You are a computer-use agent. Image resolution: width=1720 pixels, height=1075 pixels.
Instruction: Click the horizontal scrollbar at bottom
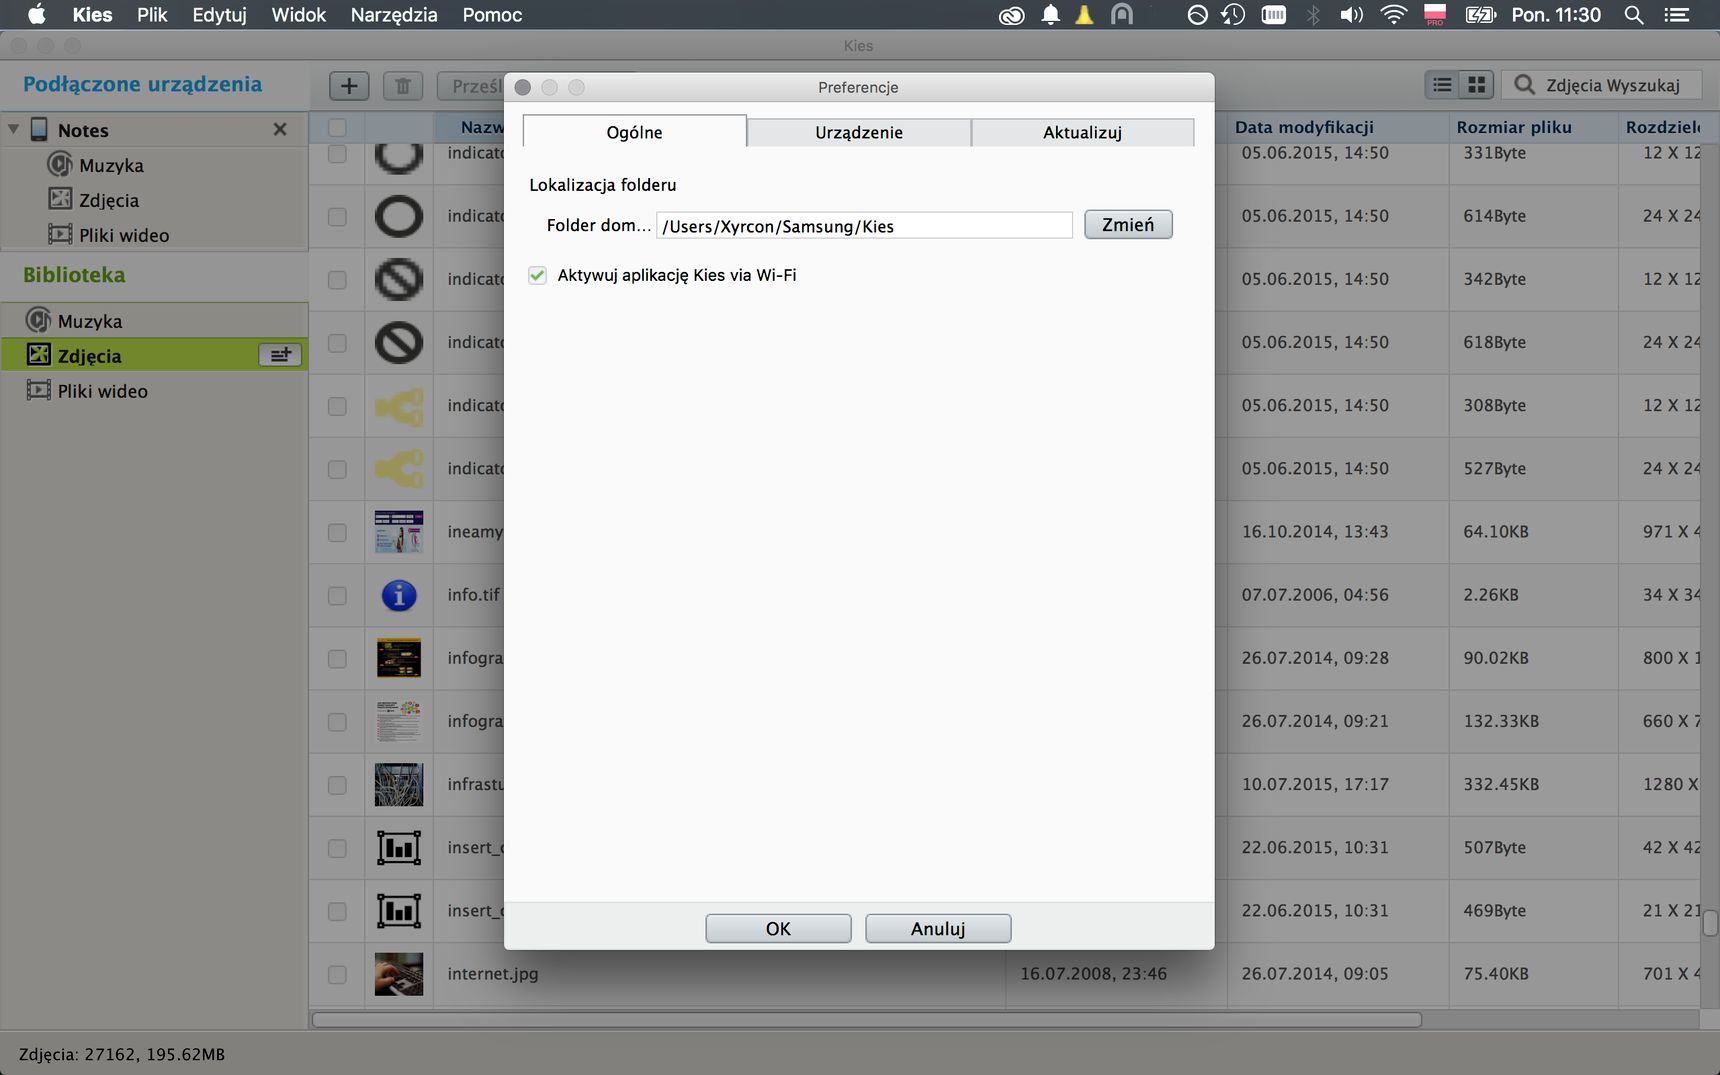(x=866, y=1019)
